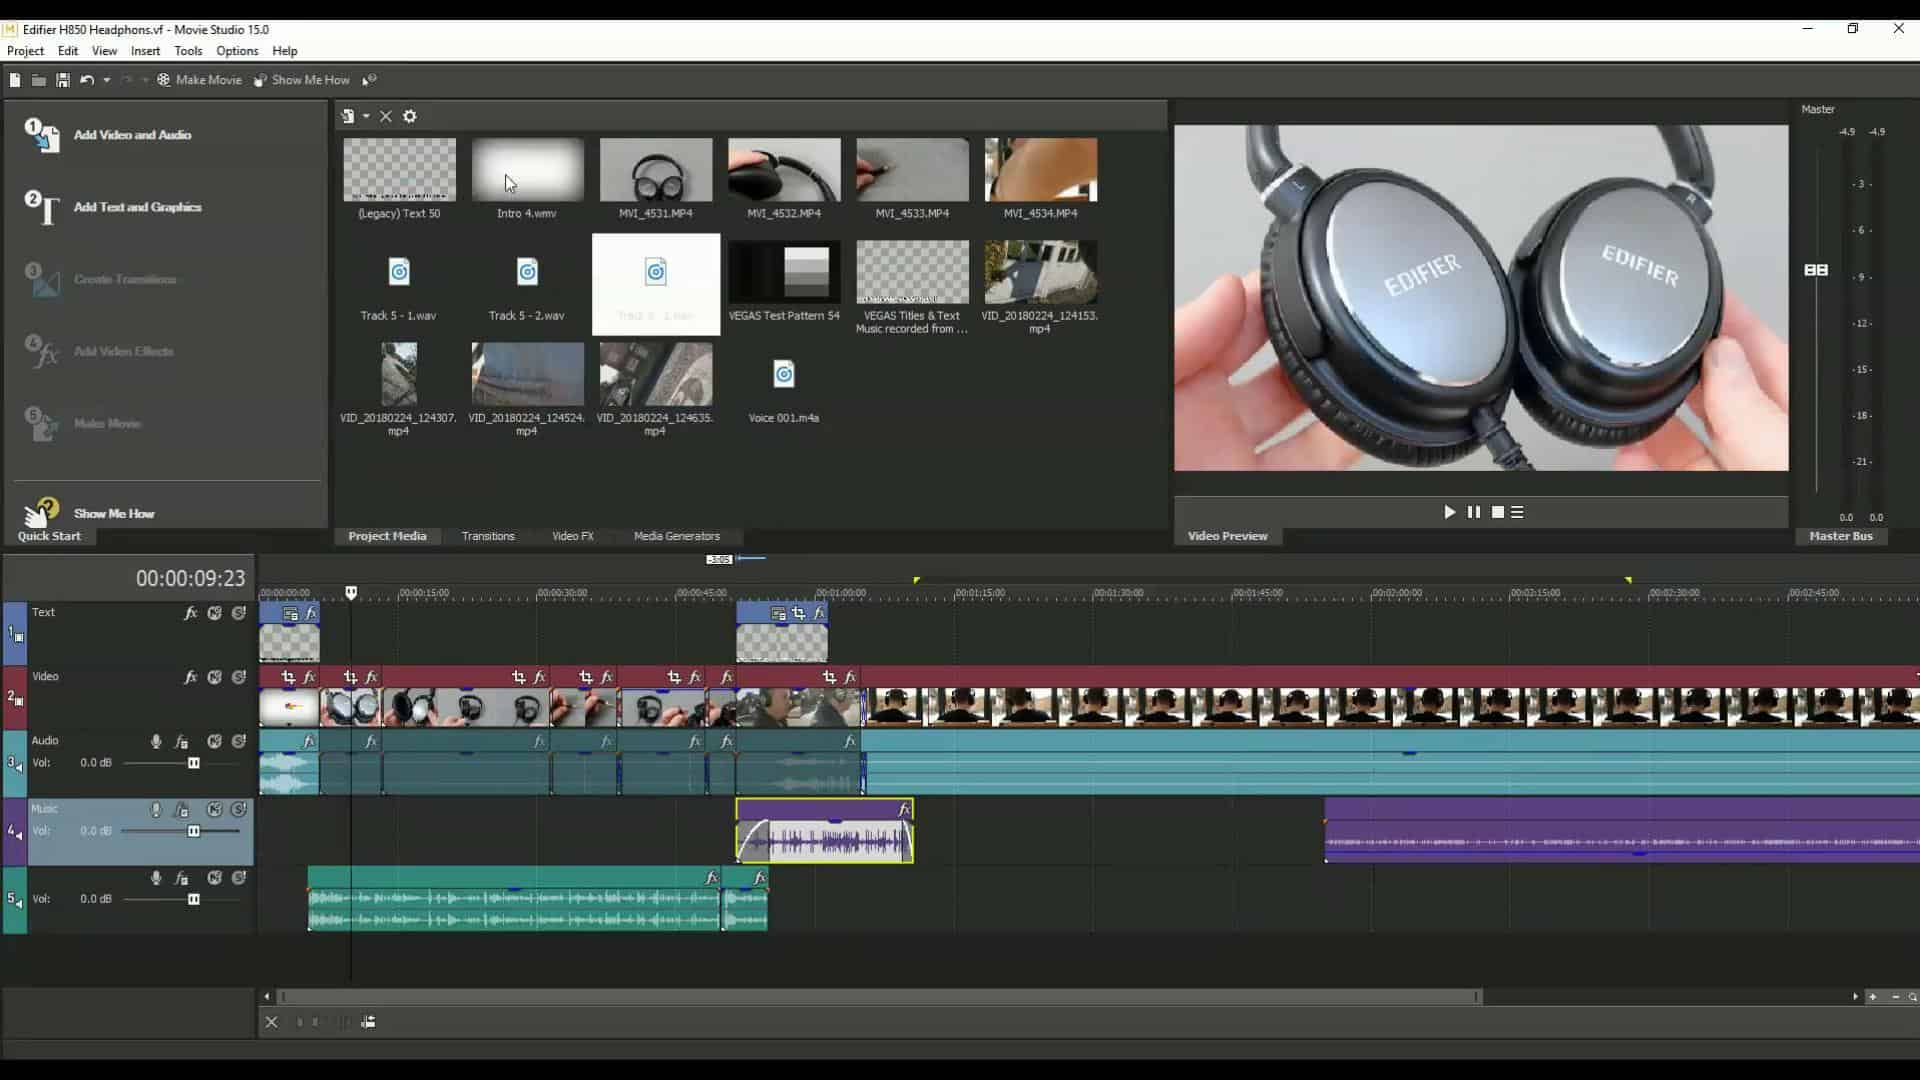Stop the video preview playback
Screen dimensions: 1920x1080
[x=1497, y=512]
